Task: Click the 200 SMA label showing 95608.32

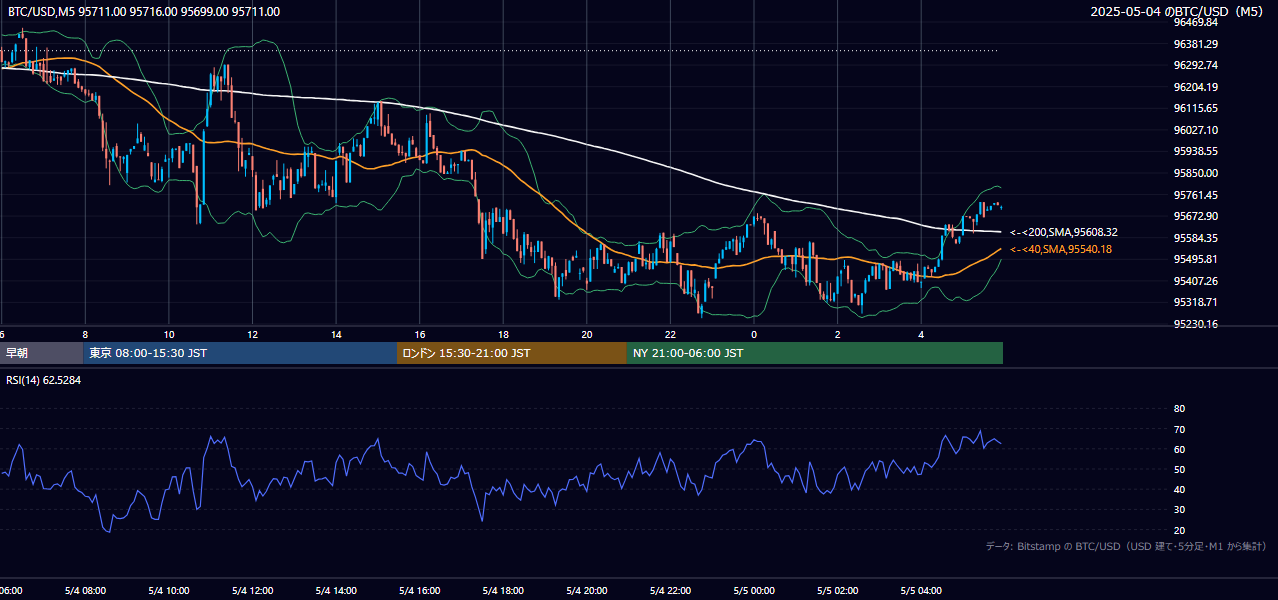Action: 1064,232
